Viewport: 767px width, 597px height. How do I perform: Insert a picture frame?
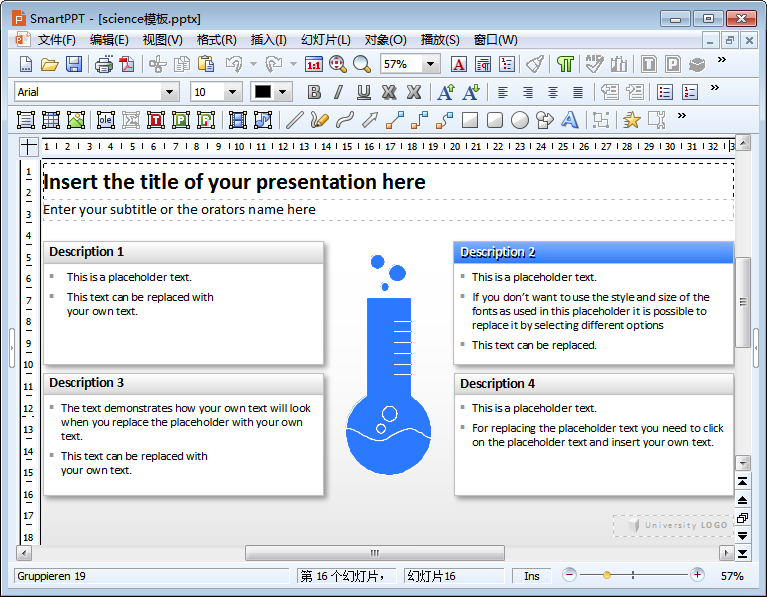click(76, 120)
